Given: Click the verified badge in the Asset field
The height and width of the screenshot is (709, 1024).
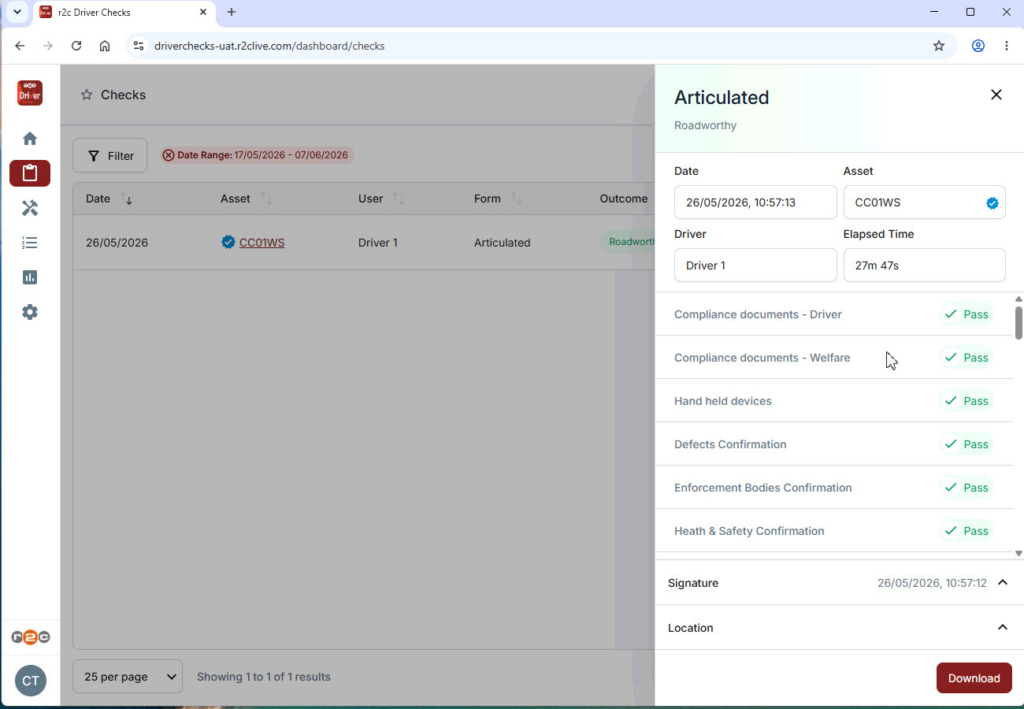Looking at the screenshot, I should 992,203.
